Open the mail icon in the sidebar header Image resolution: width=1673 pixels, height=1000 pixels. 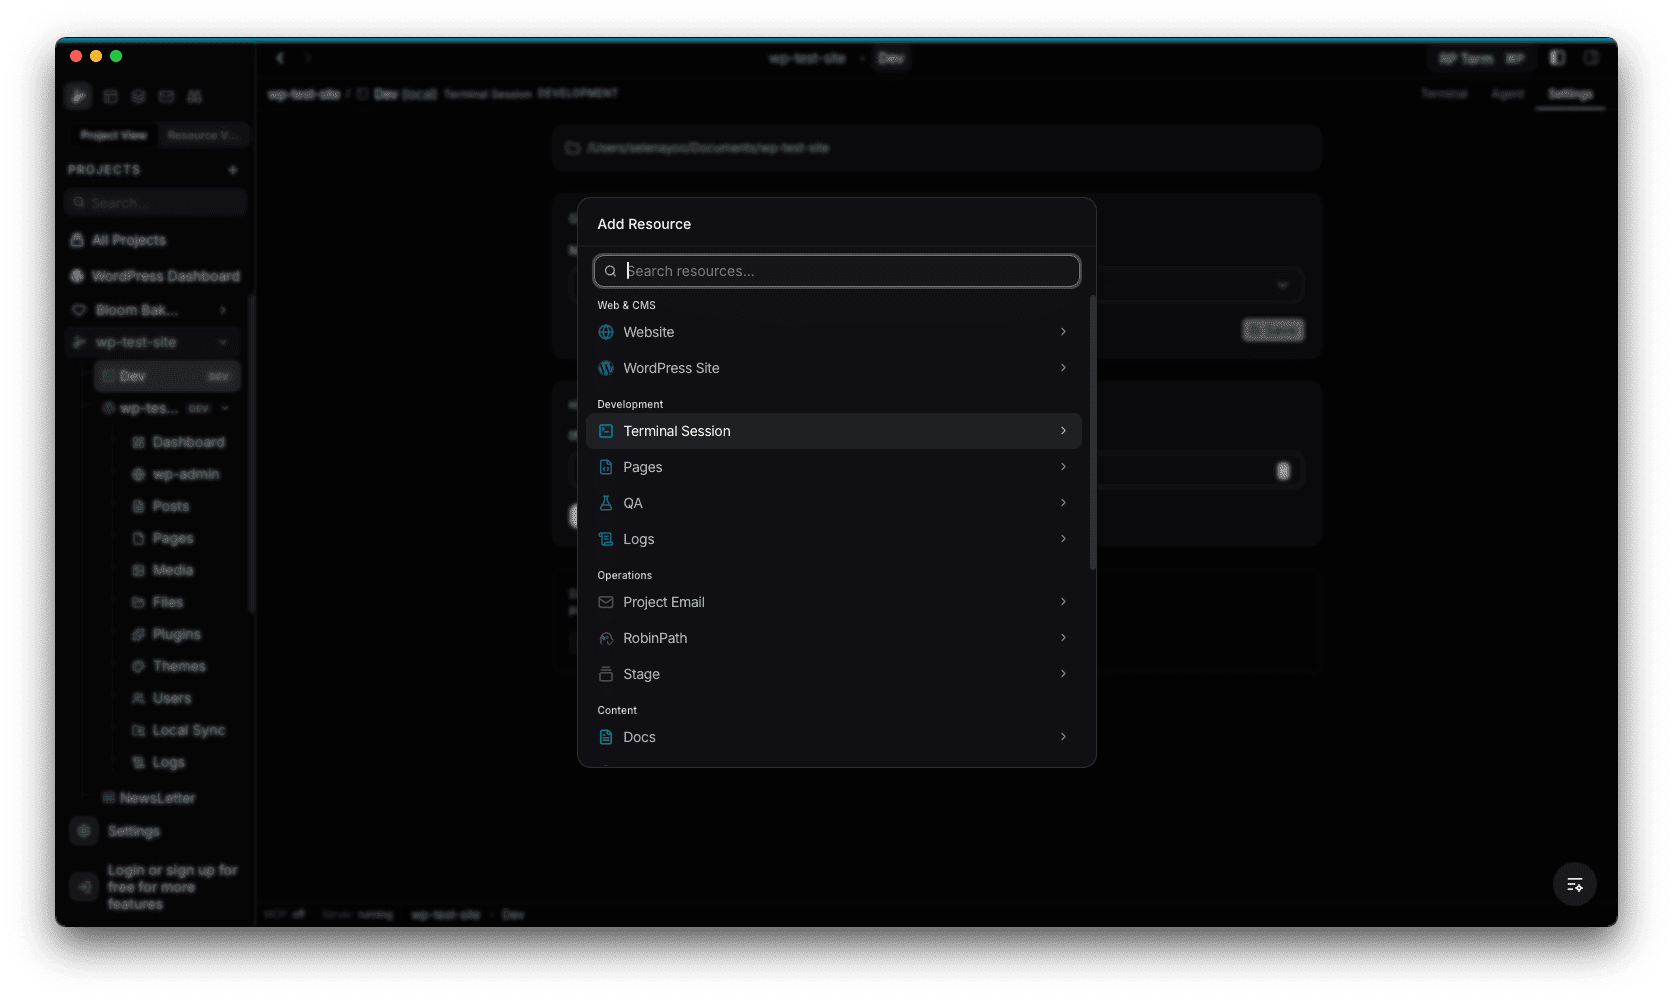click(166, 96)
